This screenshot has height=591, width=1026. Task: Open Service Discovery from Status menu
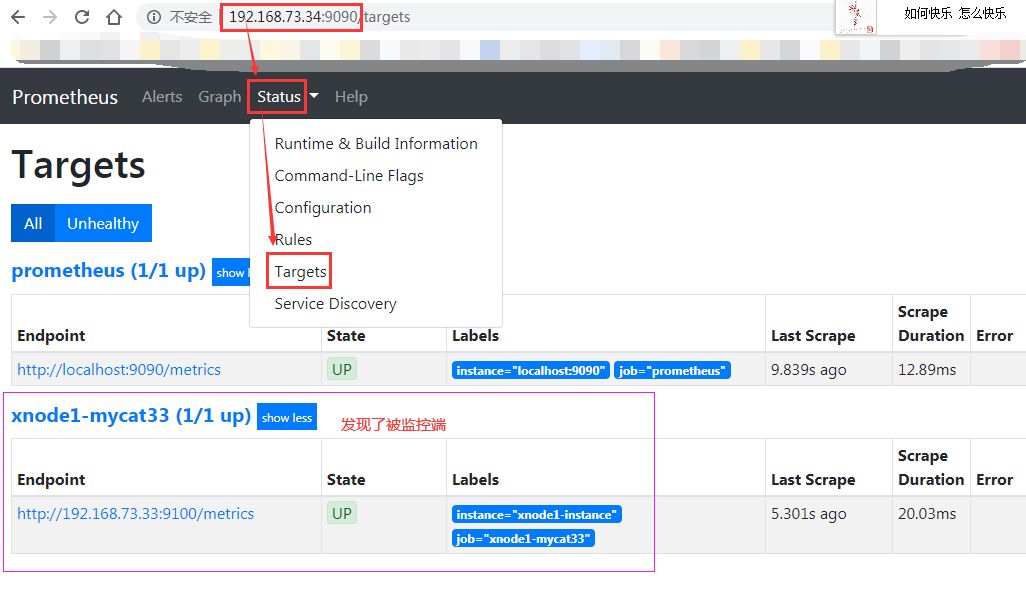(335, 303)
